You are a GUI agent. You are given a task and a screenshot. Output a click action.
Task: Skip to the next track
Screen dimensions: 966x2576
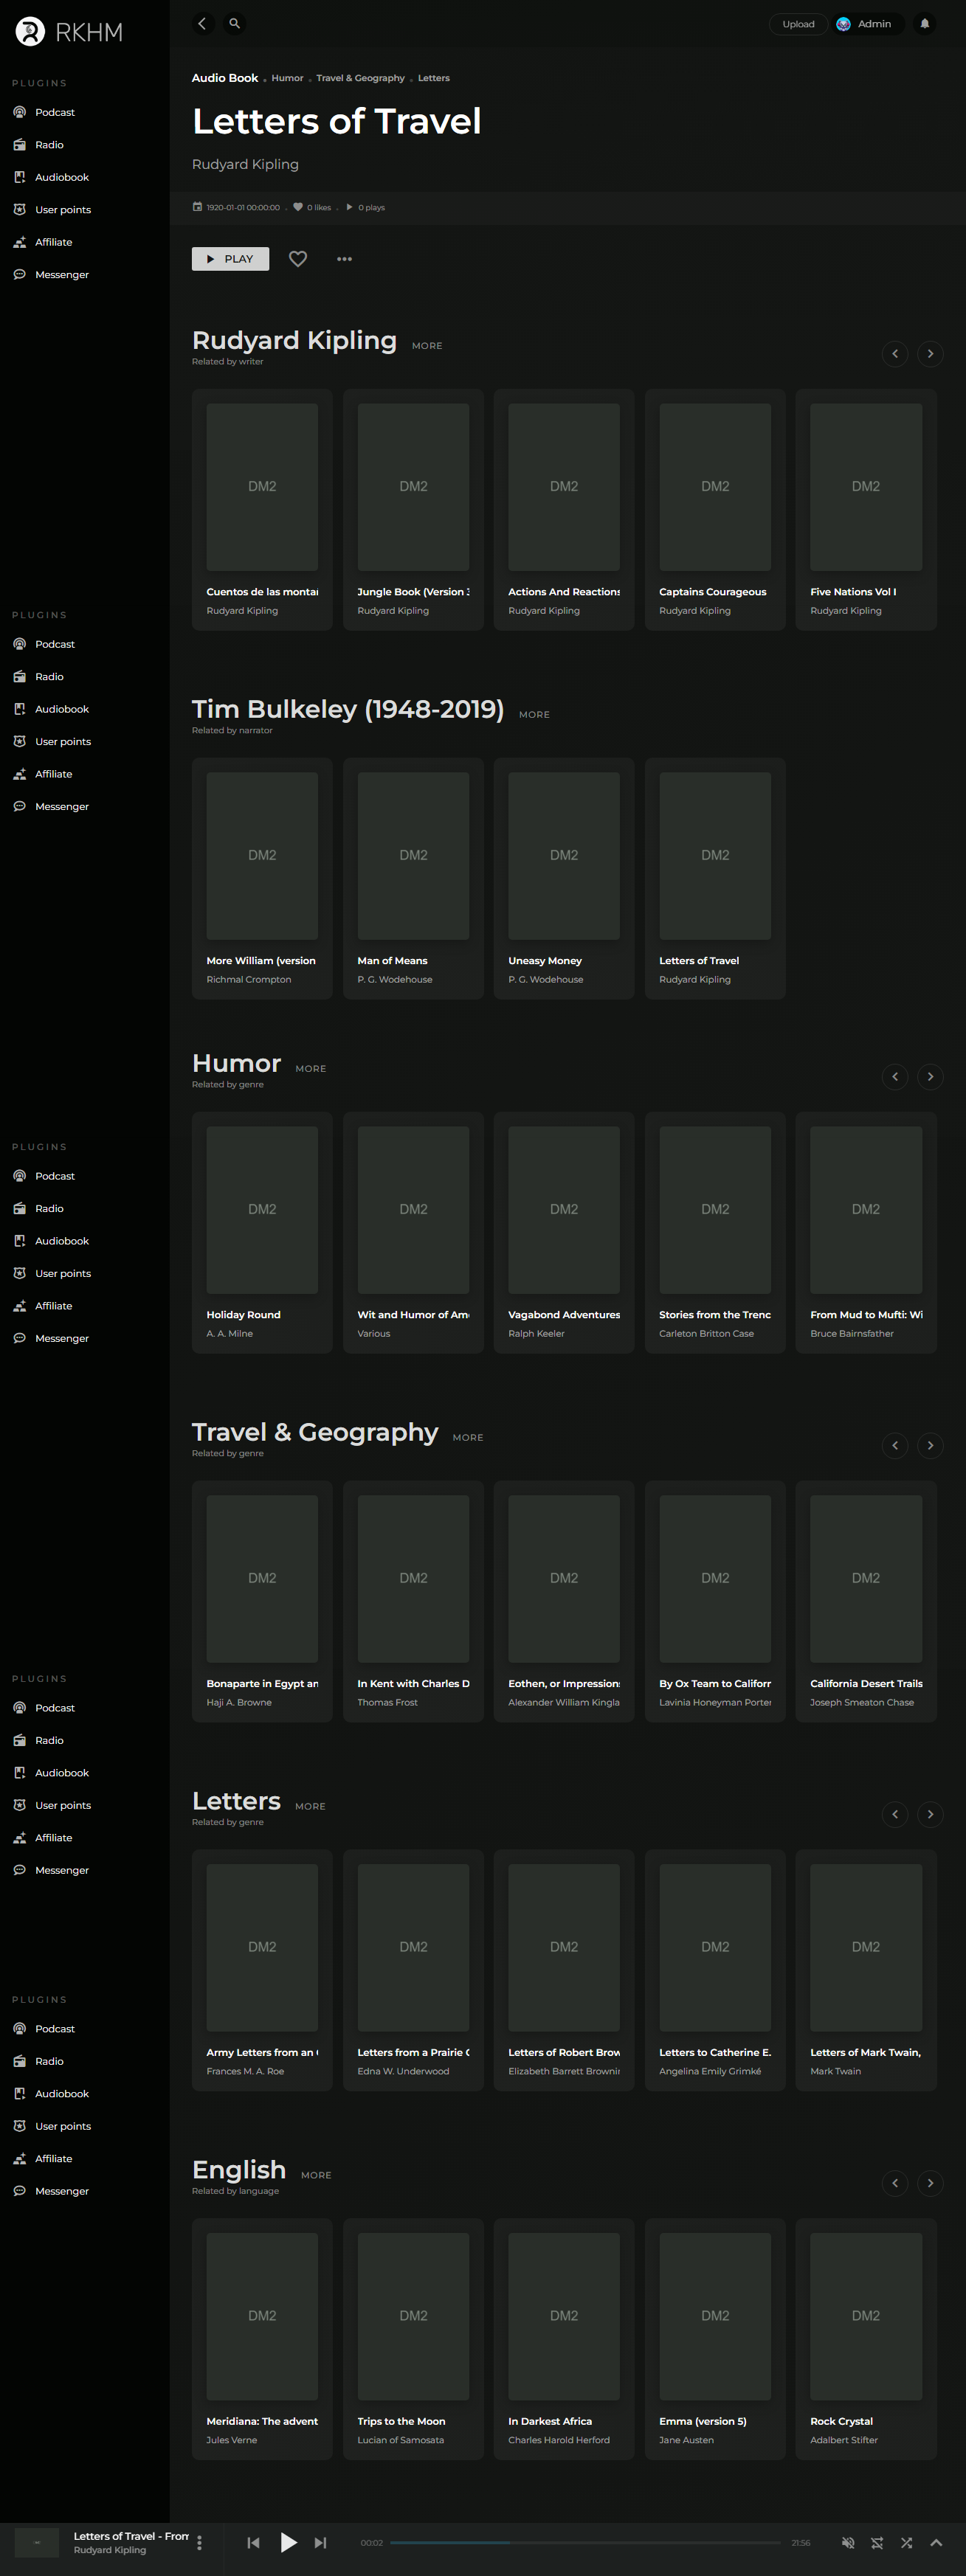pyautogui.click(x=320, y=2543)
